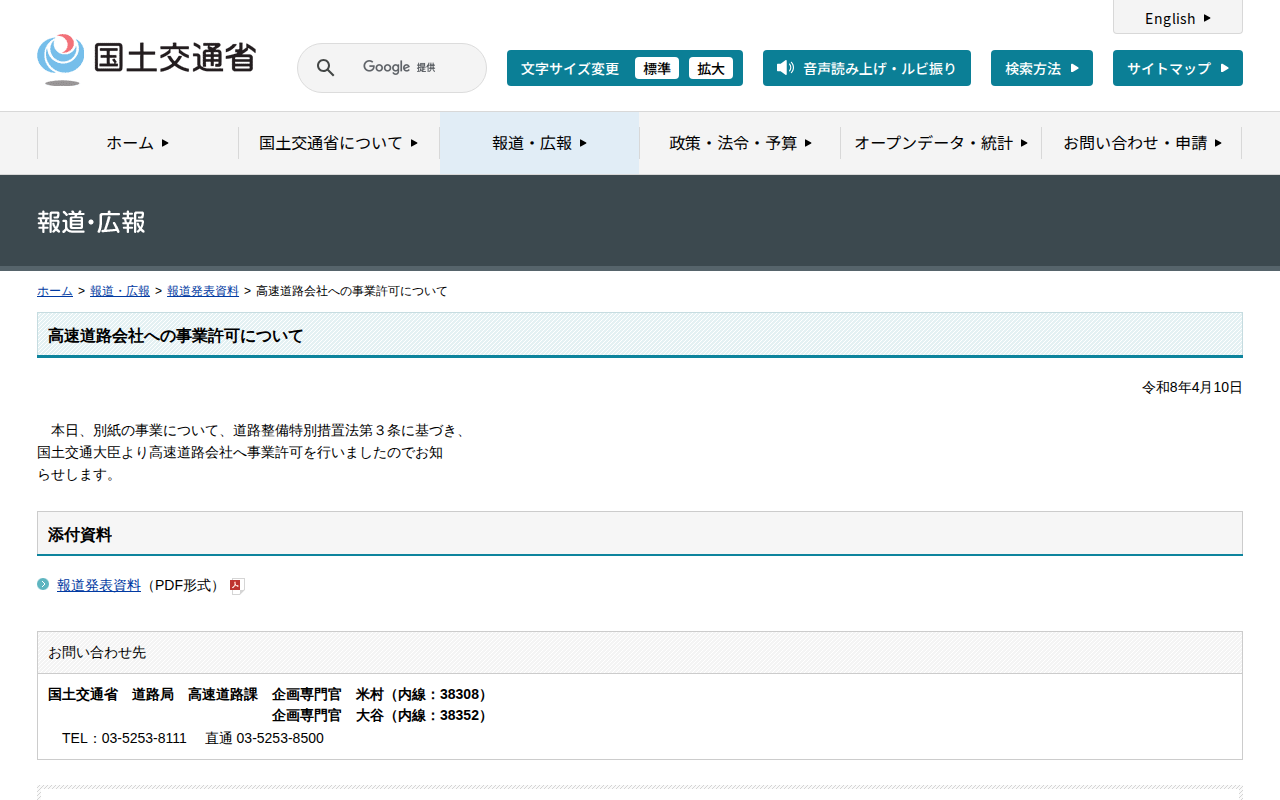Screen dimensions: 1280x800
Task: Switch language to English
Action: (x=1178, y=18)
